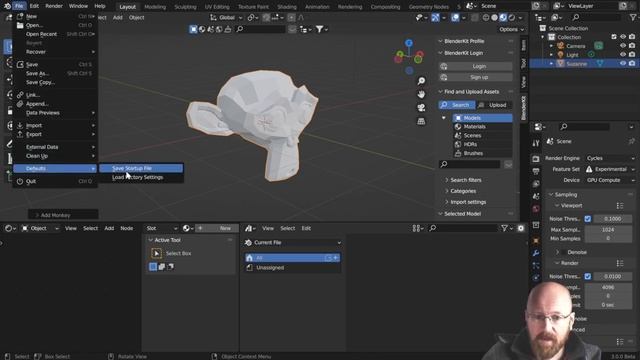The width and height of the screenshot is (640, 360).
Task: Click the BlenderKit asset search field
Action: click(x=469, y=164)
